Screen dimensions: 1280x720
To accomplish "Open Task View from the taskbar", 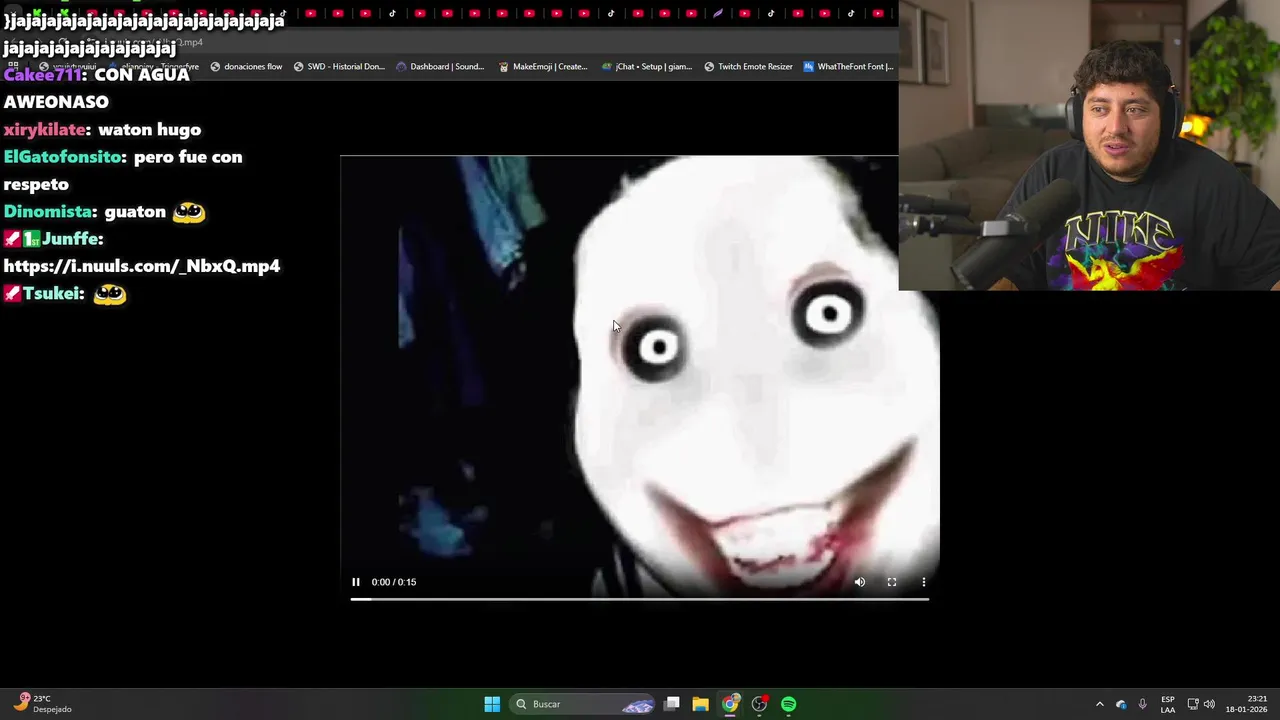I will (x=672, y=704).
